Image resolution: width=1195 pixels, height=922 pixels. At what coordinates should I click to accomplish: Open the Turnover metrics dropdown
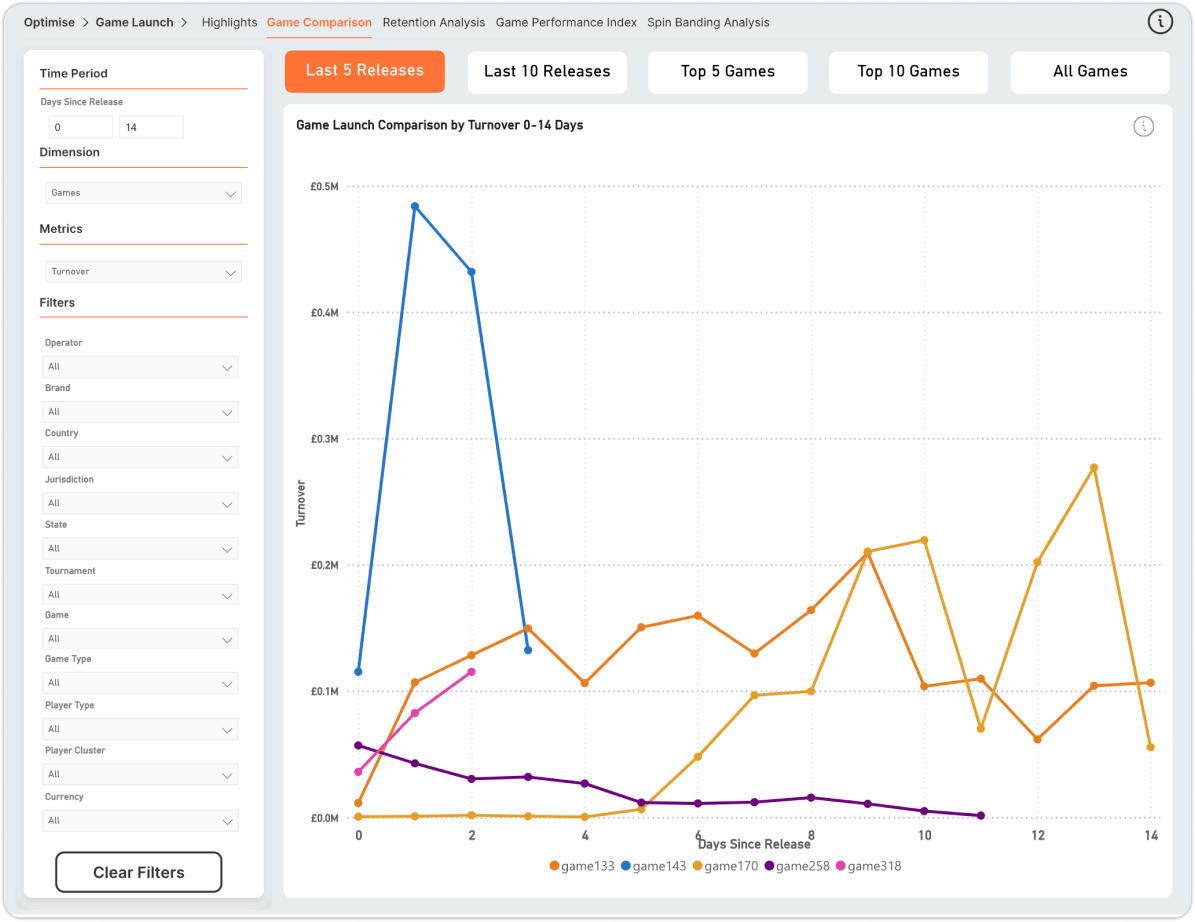[x=143, y=272]
